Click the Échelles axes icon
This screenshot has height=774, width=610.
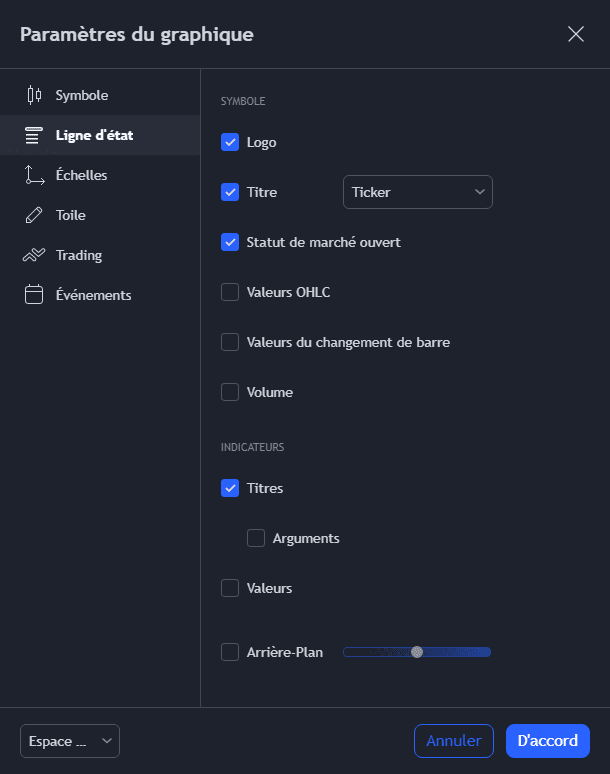click(34, 175)
